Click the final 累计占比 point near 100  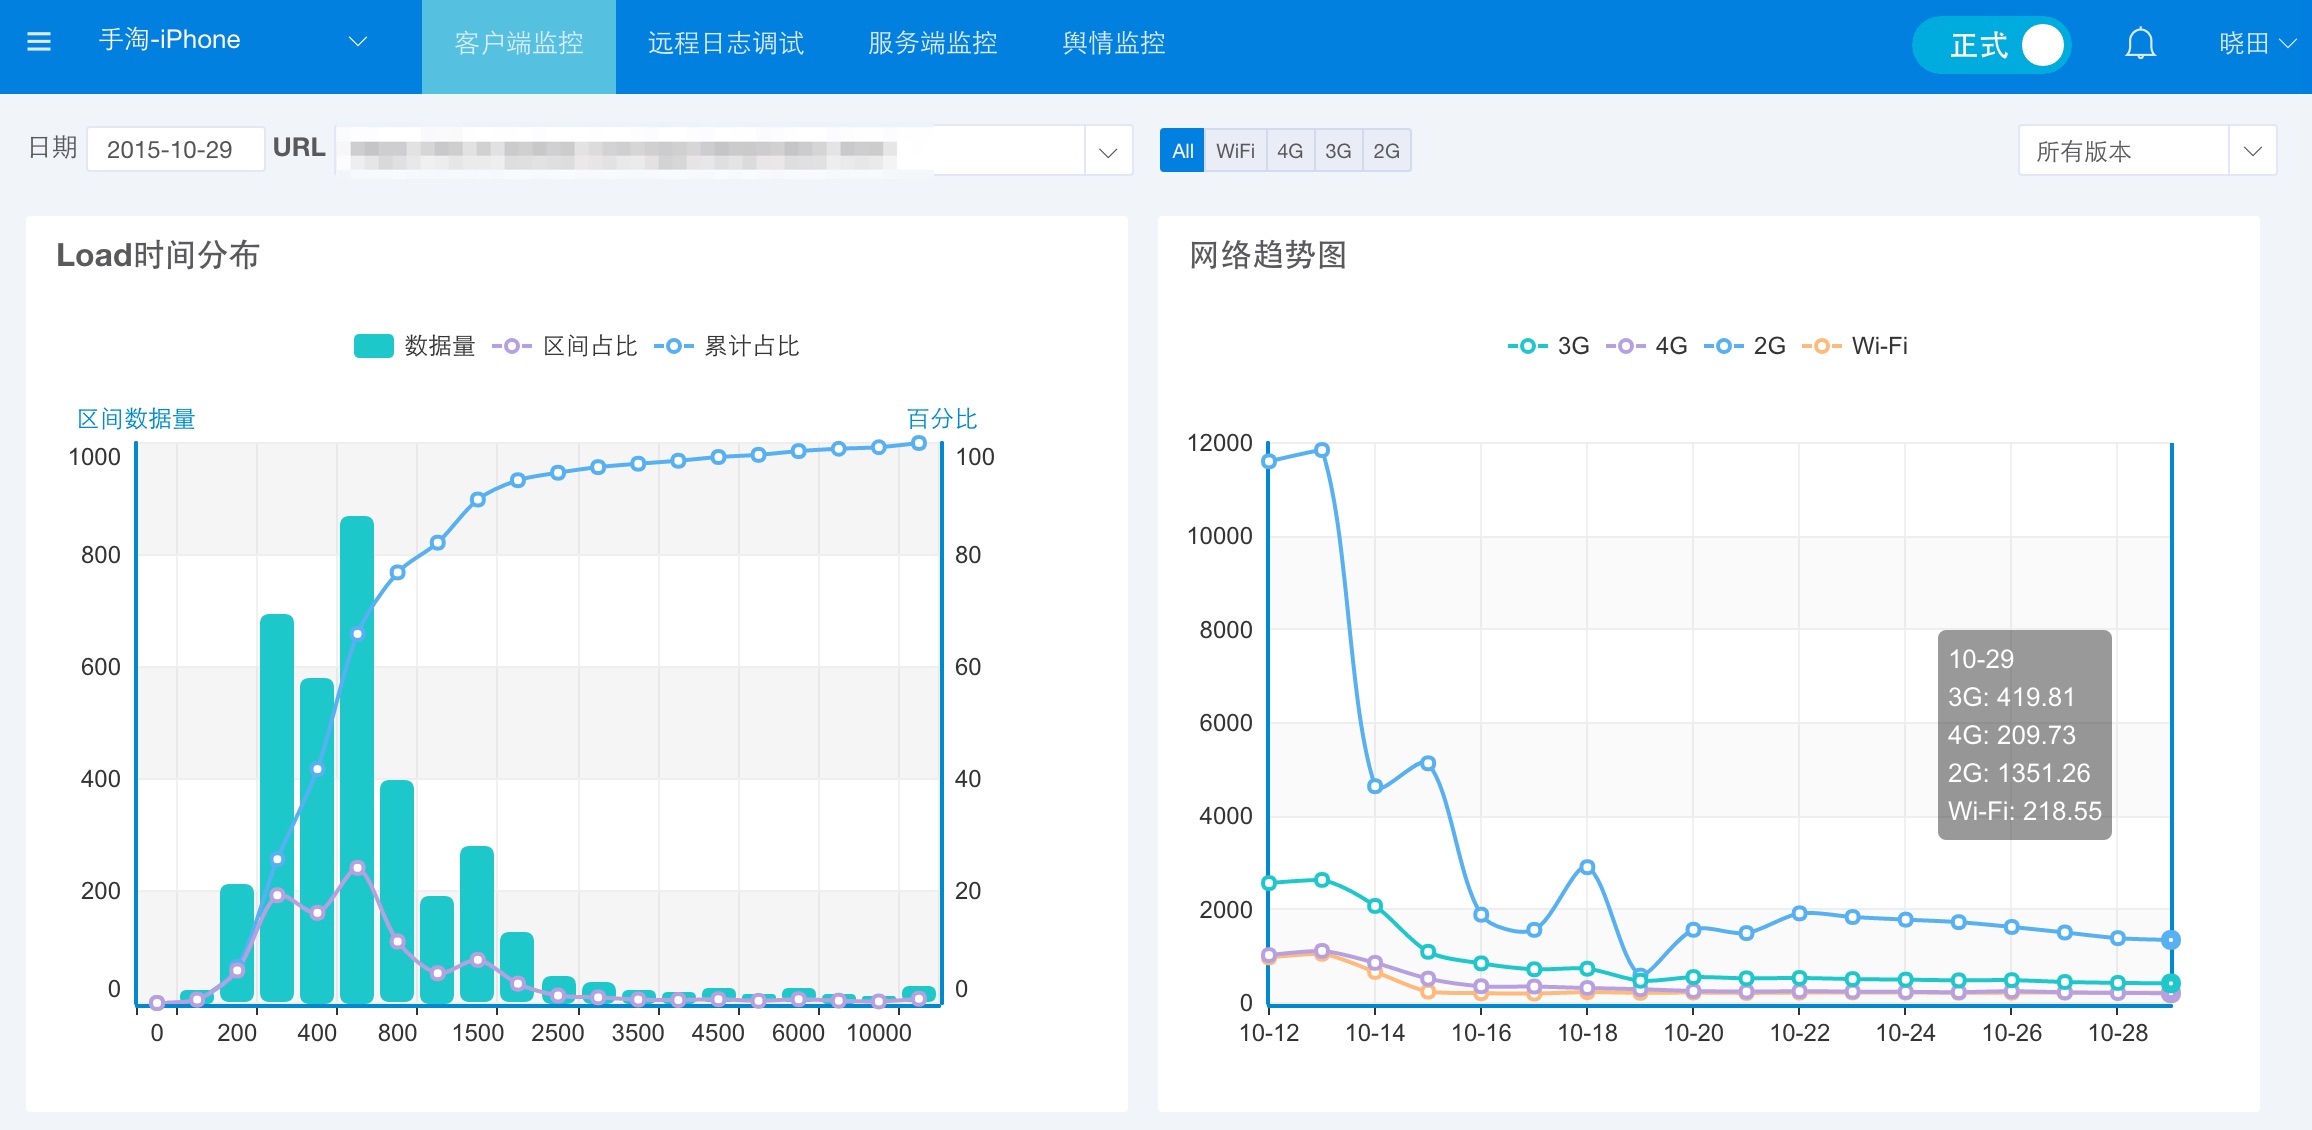click(x=918, y=443)
